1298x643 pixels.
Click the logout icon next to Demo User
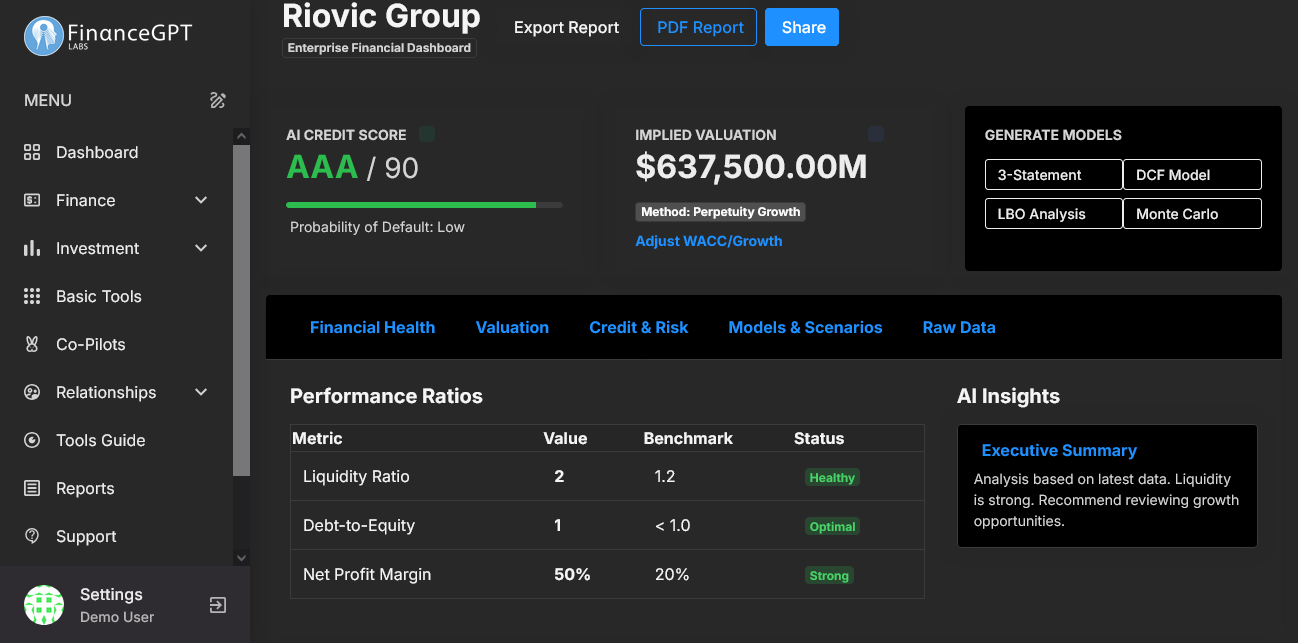pyautogui.click(x=217, y=605)
